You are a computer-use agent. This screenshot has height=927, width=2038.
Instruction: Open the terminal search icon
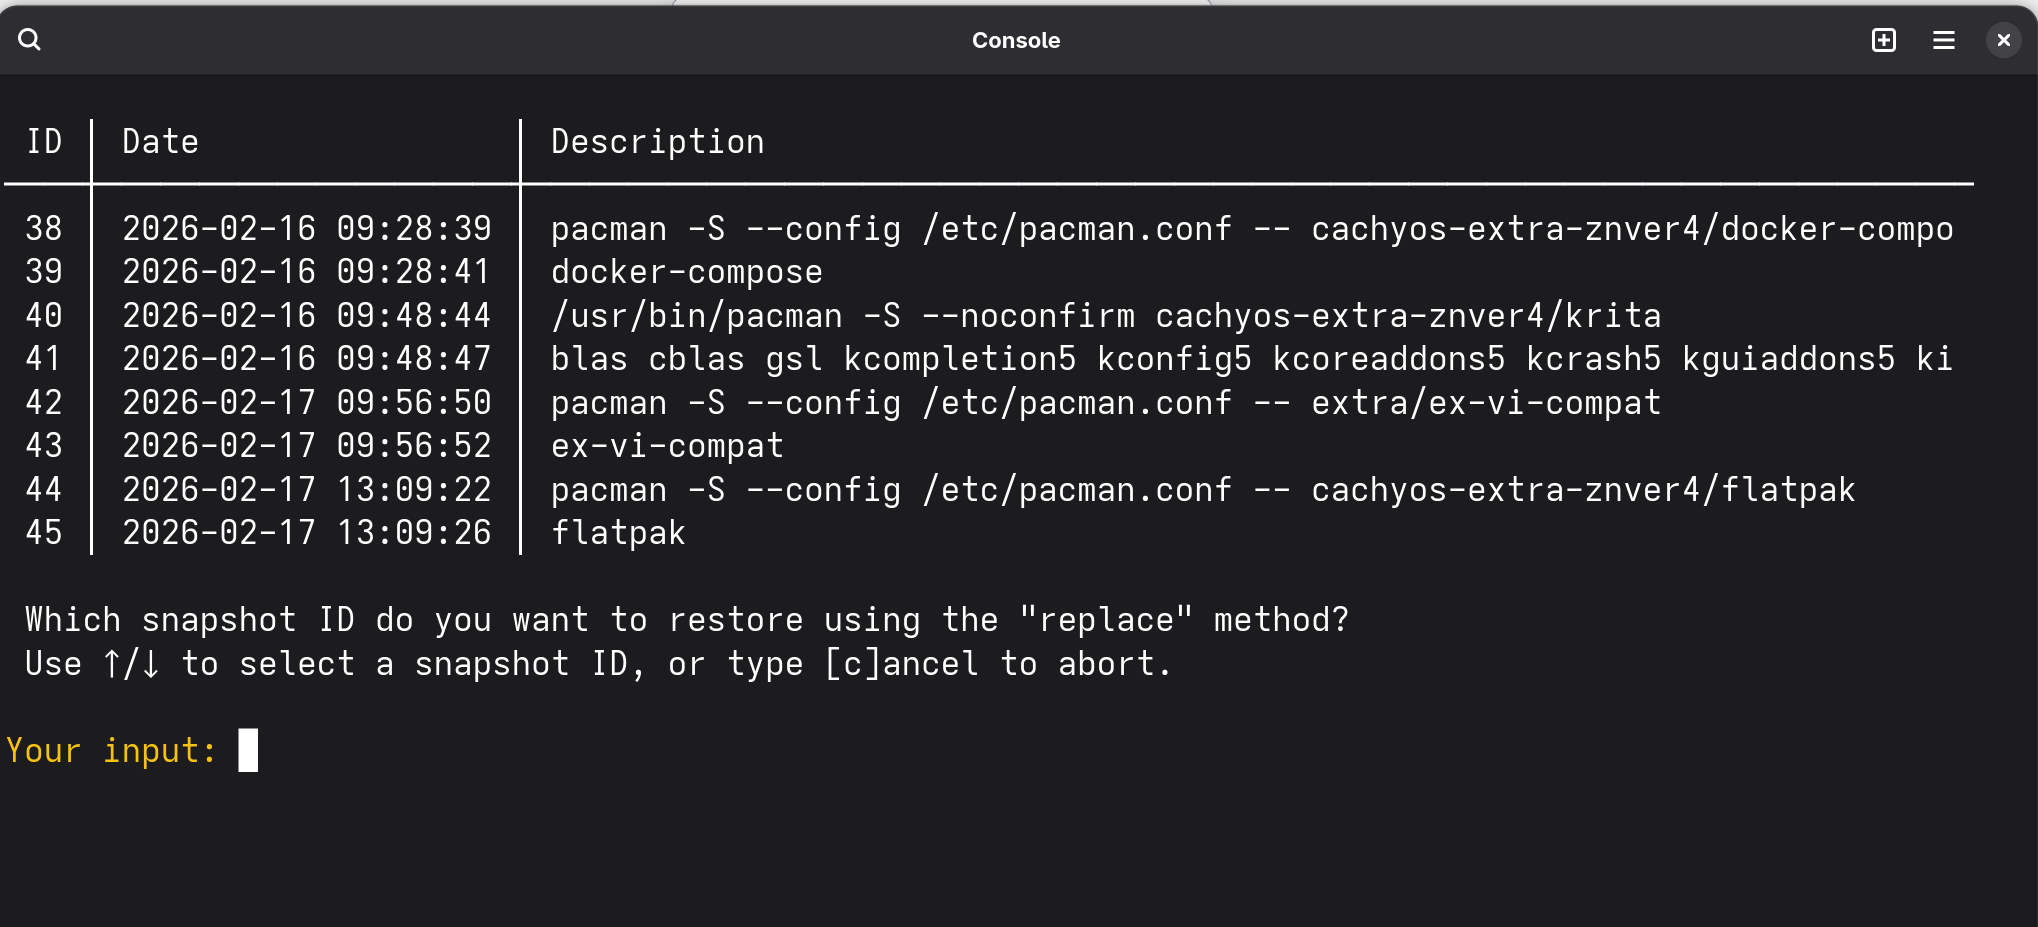[30, 40]
